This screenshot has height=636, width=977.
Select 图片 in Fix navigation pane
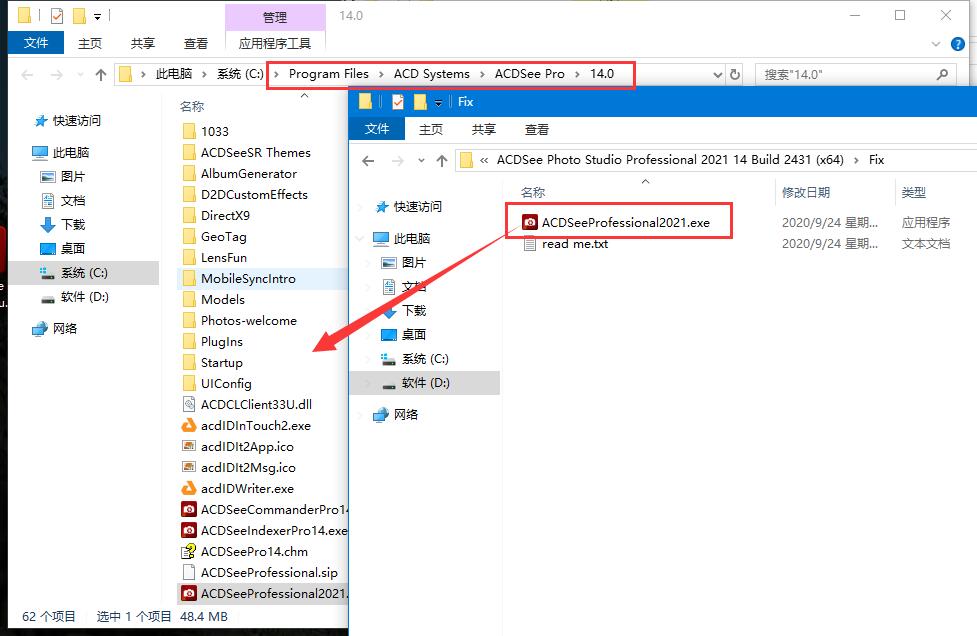(x=404, y=263)
